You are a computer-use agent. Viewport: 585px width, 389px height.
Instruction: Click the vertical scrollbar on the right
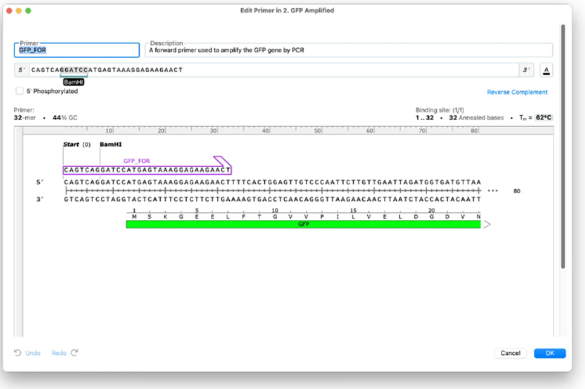(x=563, y=146)
